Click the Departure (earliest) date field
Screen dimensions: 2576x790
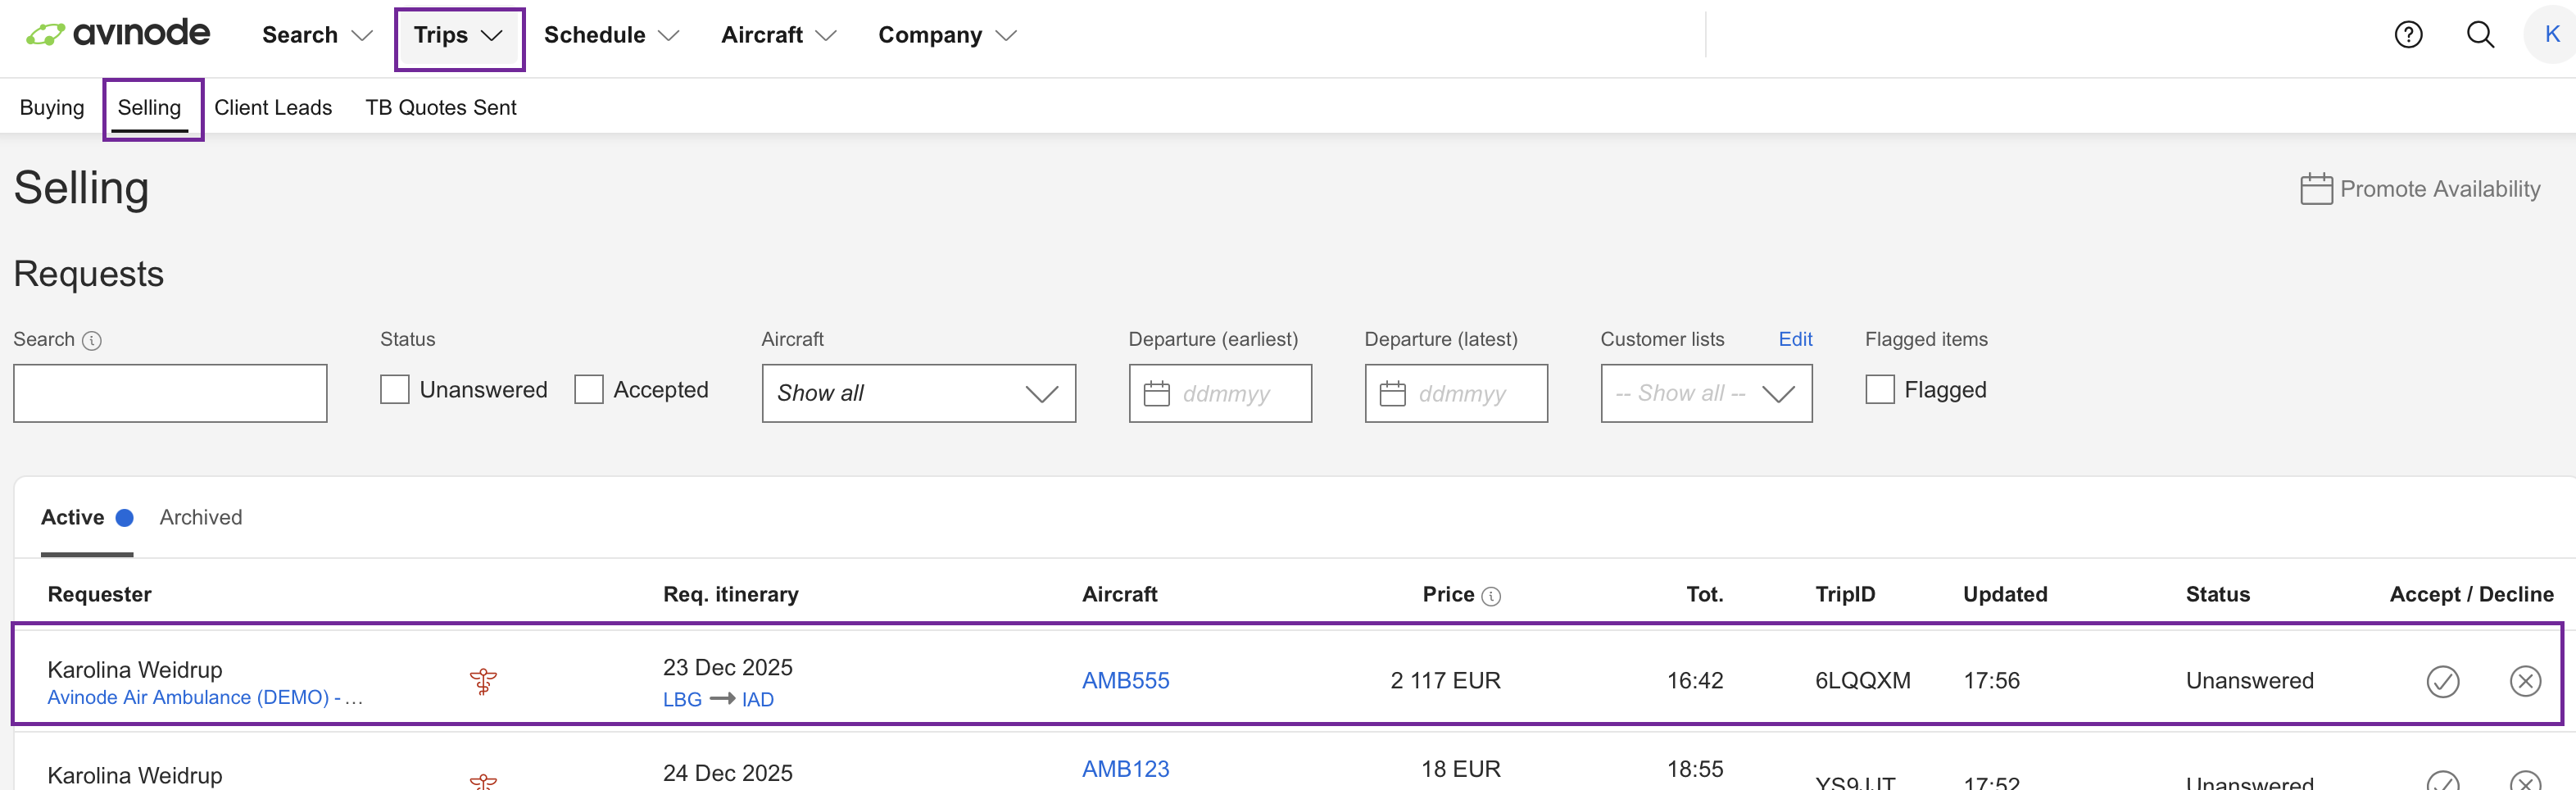coord(1220,393)
